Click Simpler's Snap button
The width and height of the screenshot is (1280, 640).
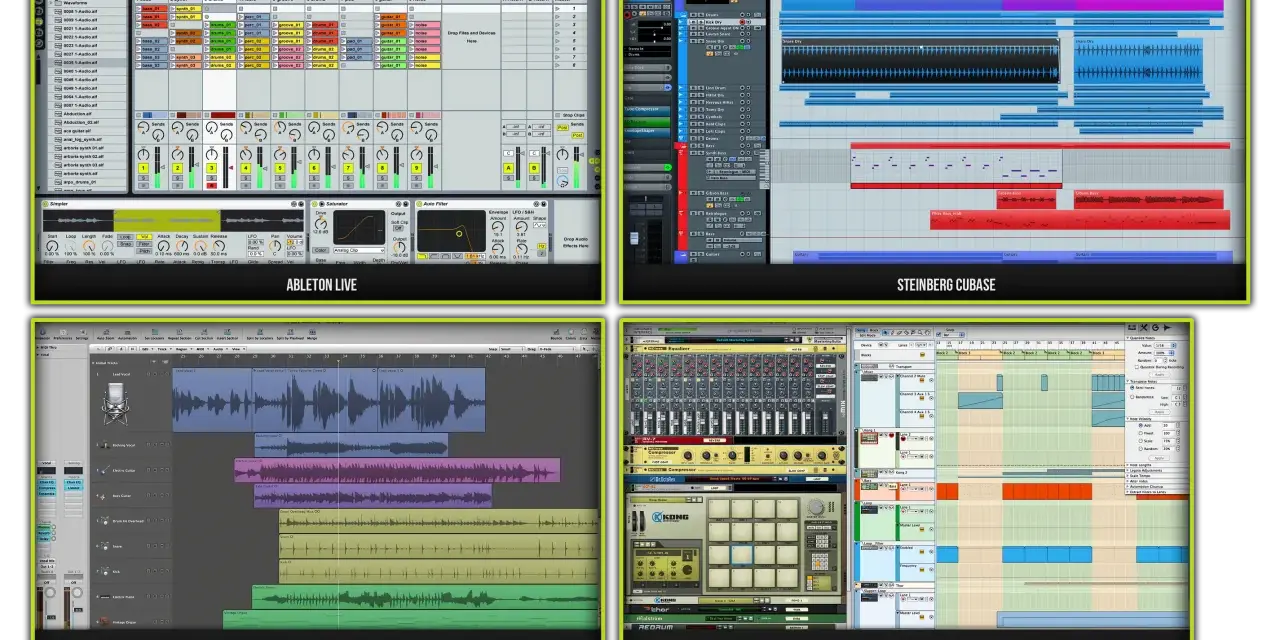[x=124, y=243]
